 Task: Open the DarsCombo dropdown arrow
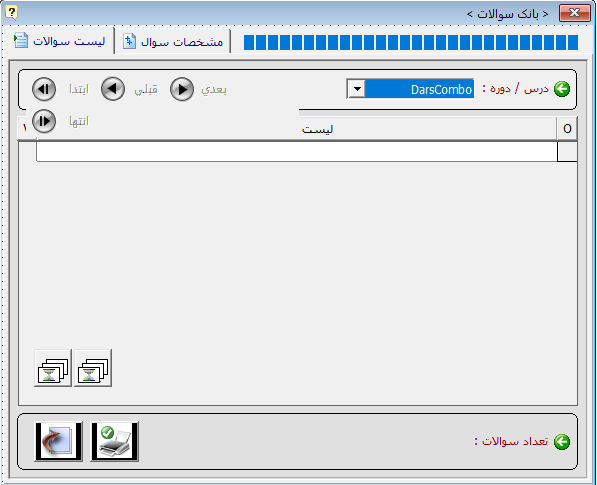click(357, 89)
